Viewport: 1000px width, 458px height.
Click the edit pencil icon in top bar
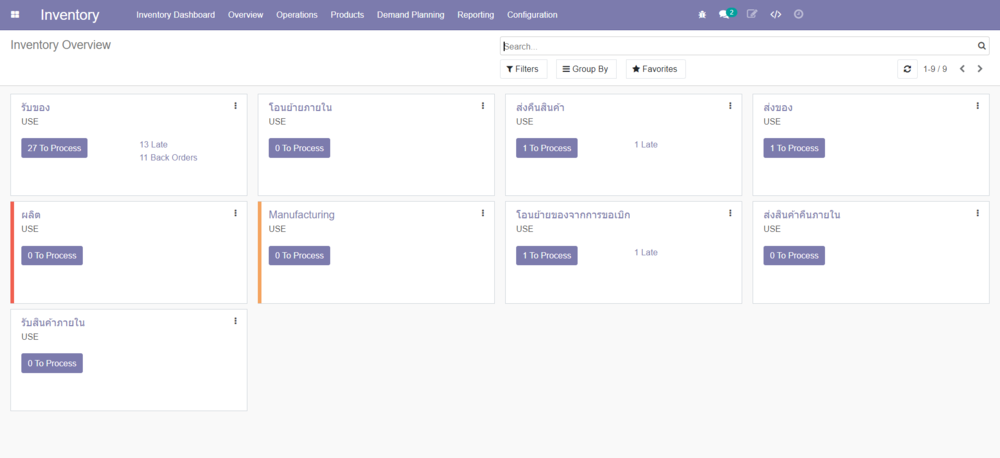tap(752, 14)
